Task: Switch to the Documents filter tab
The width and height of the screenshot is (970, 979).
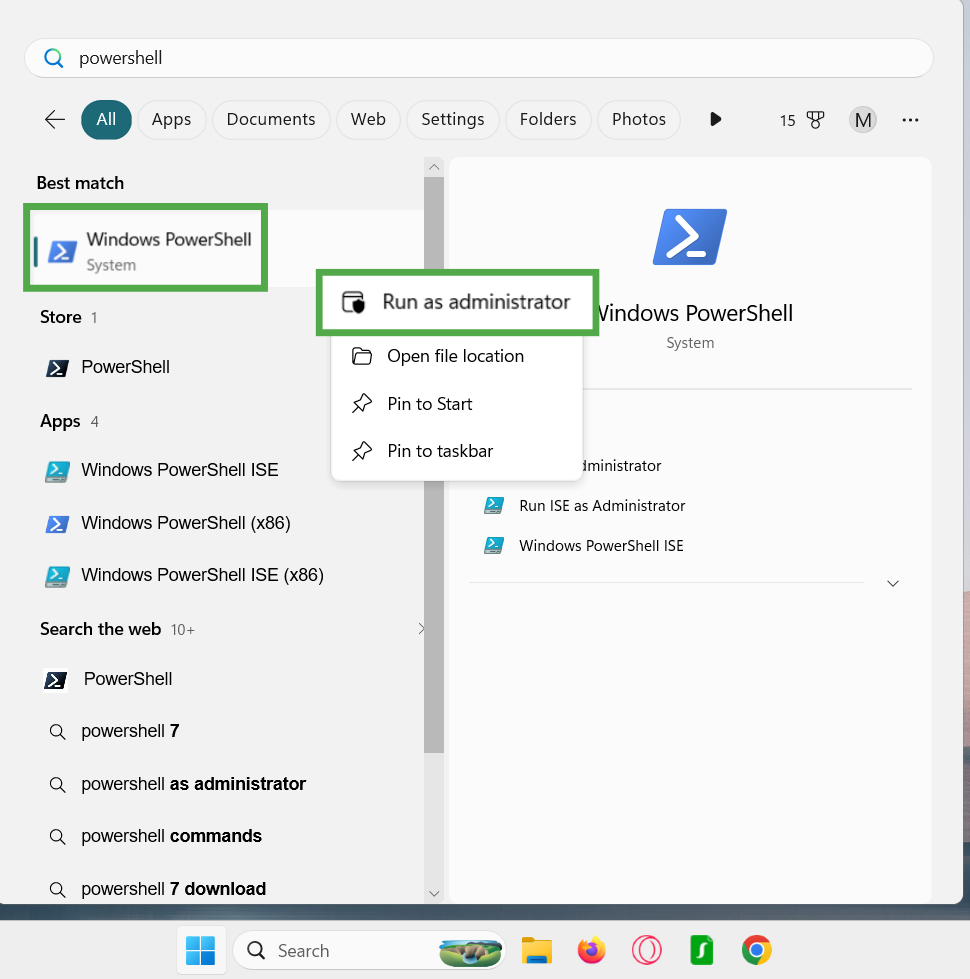Action: pos(271,119)
